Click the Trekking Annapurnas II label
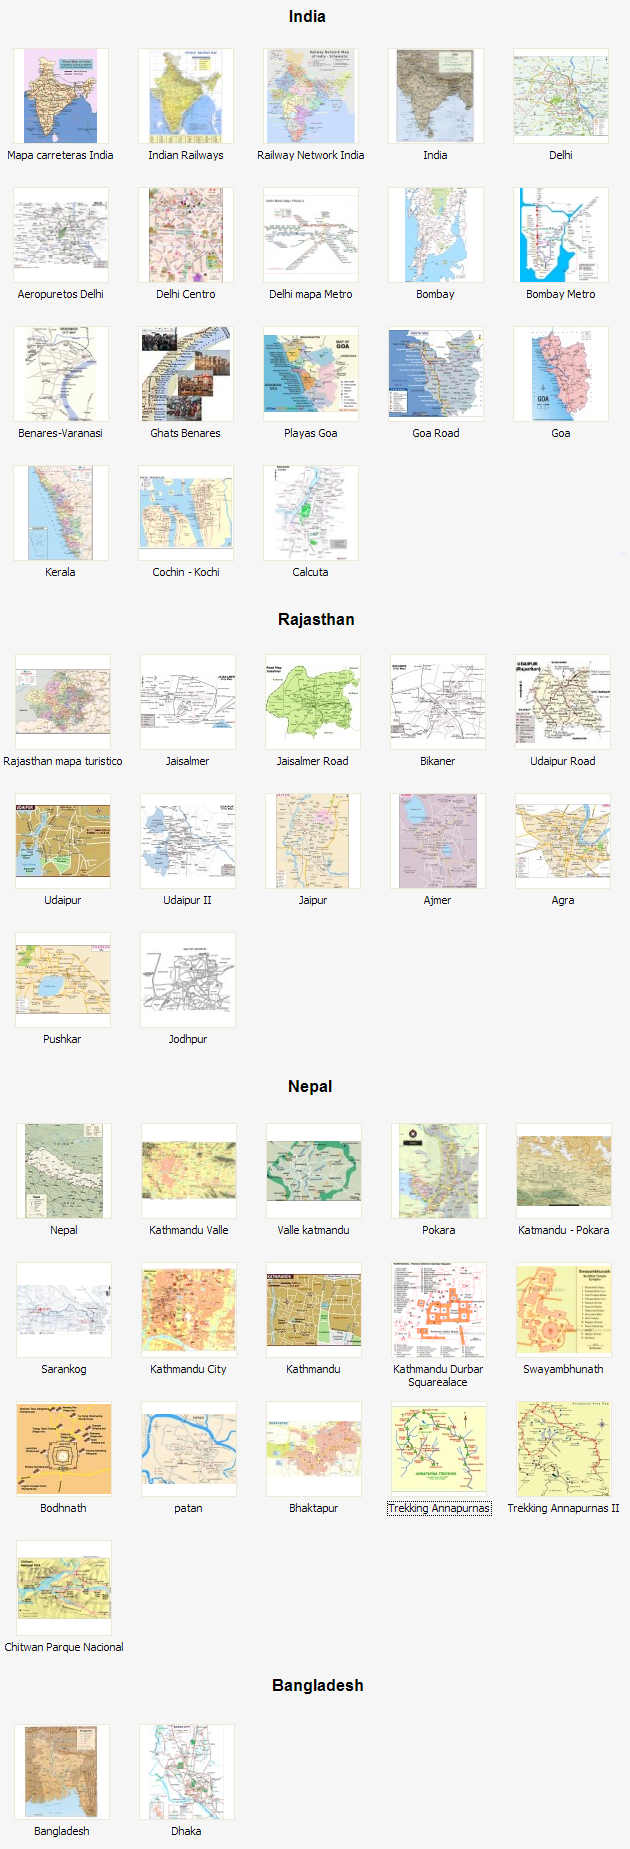Viewport: 630px width, 1849px height. tap(563, 1508)
